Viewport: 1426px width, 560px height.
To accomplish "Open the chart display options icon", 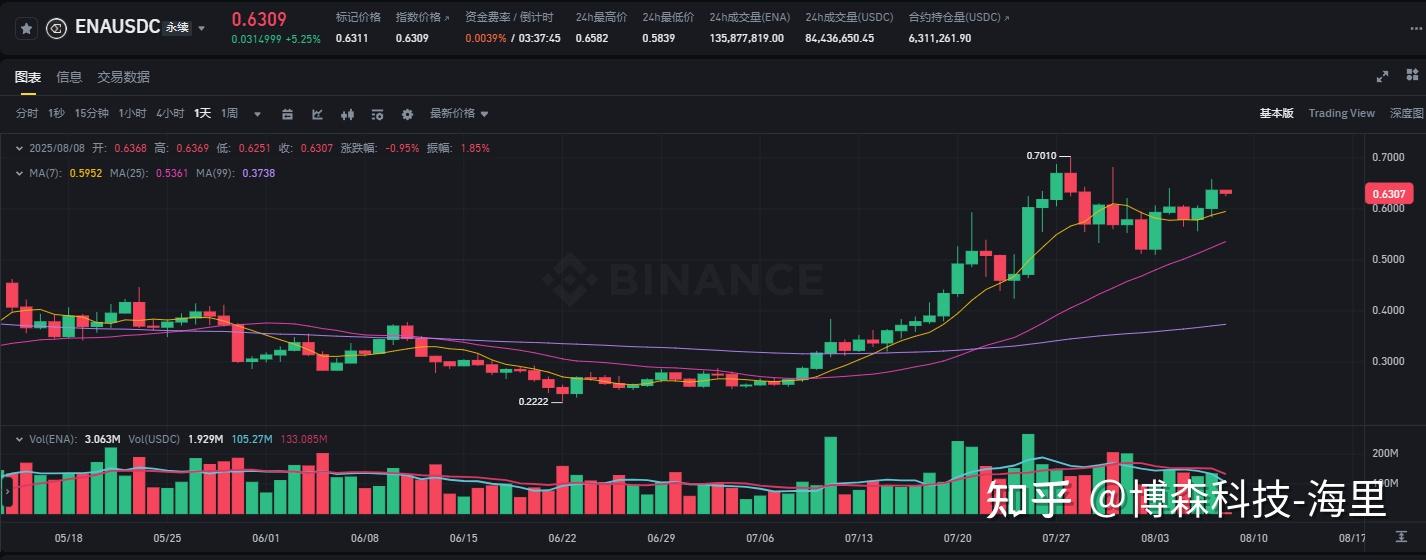I will coord(377,114).
